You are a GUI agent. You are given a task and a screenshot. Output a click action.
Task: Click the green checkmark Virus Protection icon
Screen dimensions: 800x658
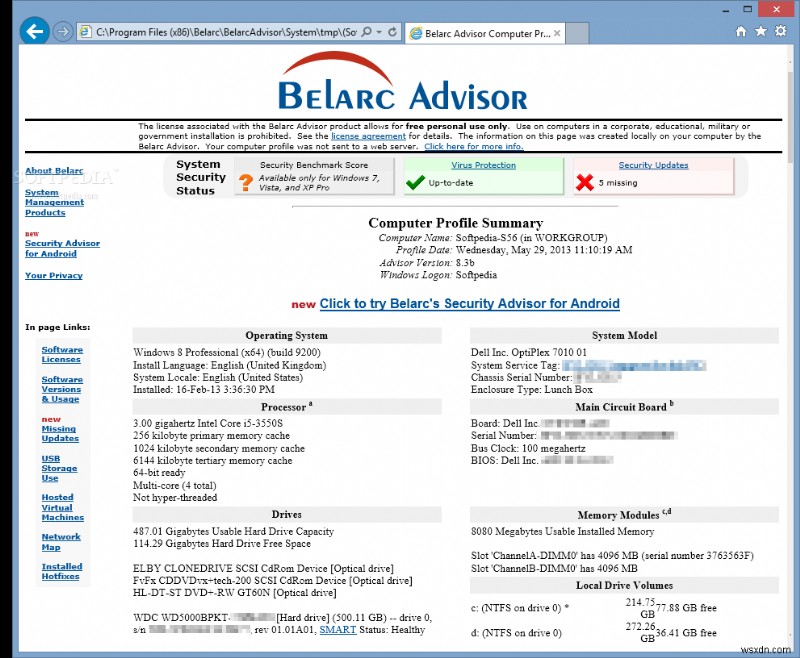415,182
